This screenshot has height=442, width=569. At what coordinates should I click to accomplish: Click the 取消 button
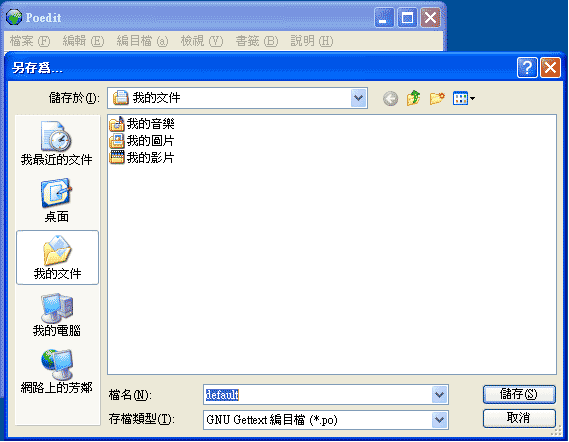pyautogui.click(x=519, y=418)
